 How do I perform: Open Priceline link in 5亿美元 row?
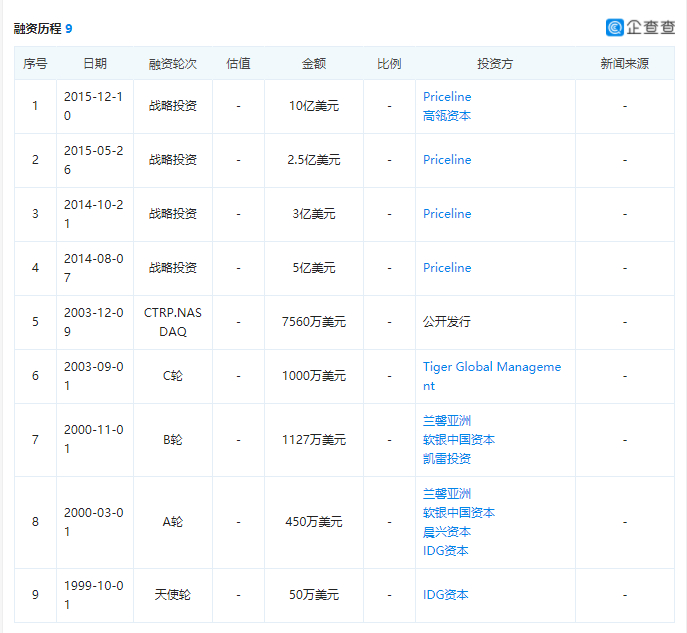coord(447,268)
